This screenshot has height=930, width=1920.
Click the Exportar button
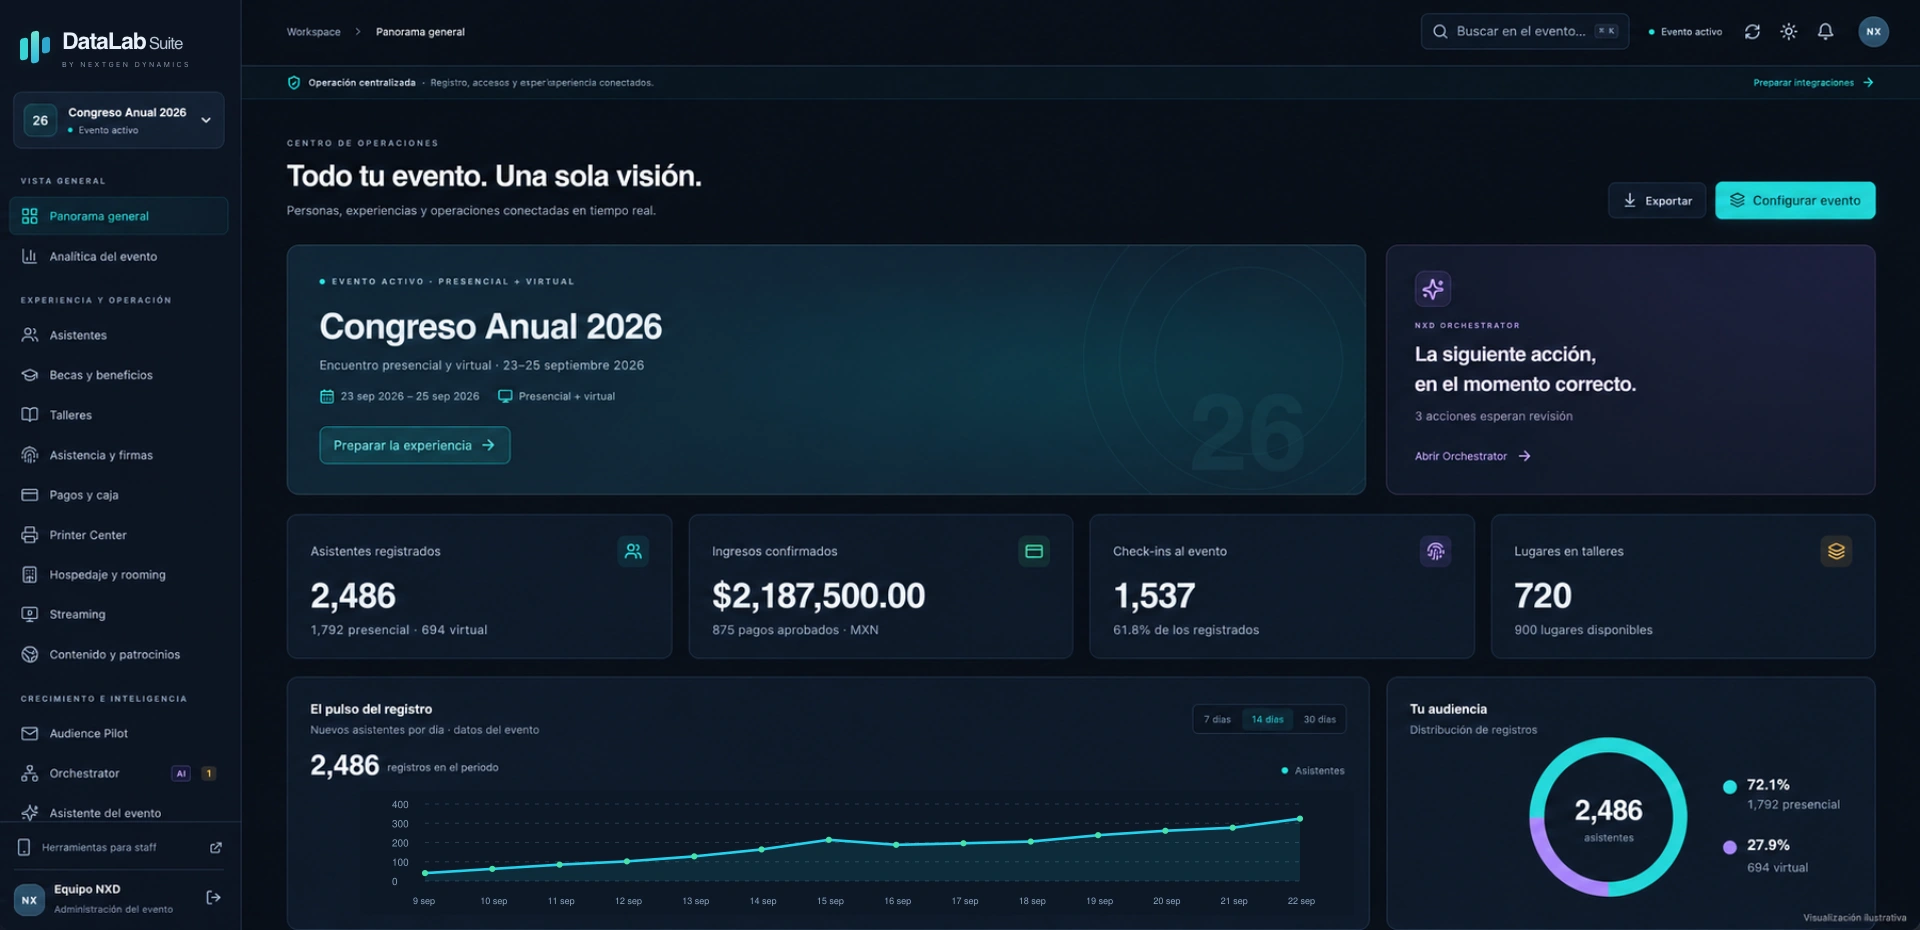(1657, 200)
